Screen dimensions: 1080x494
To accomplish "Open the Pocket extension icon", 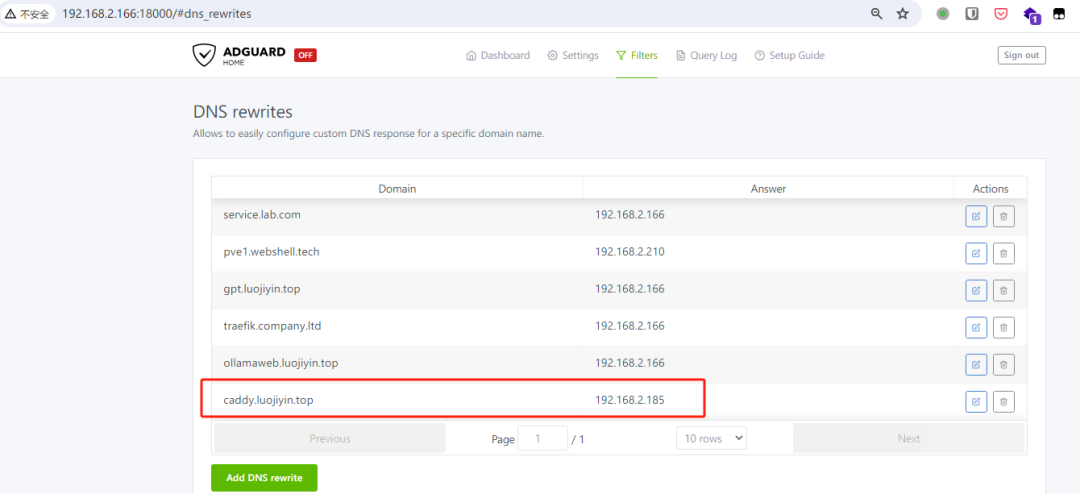I will tap(1001, 14).
